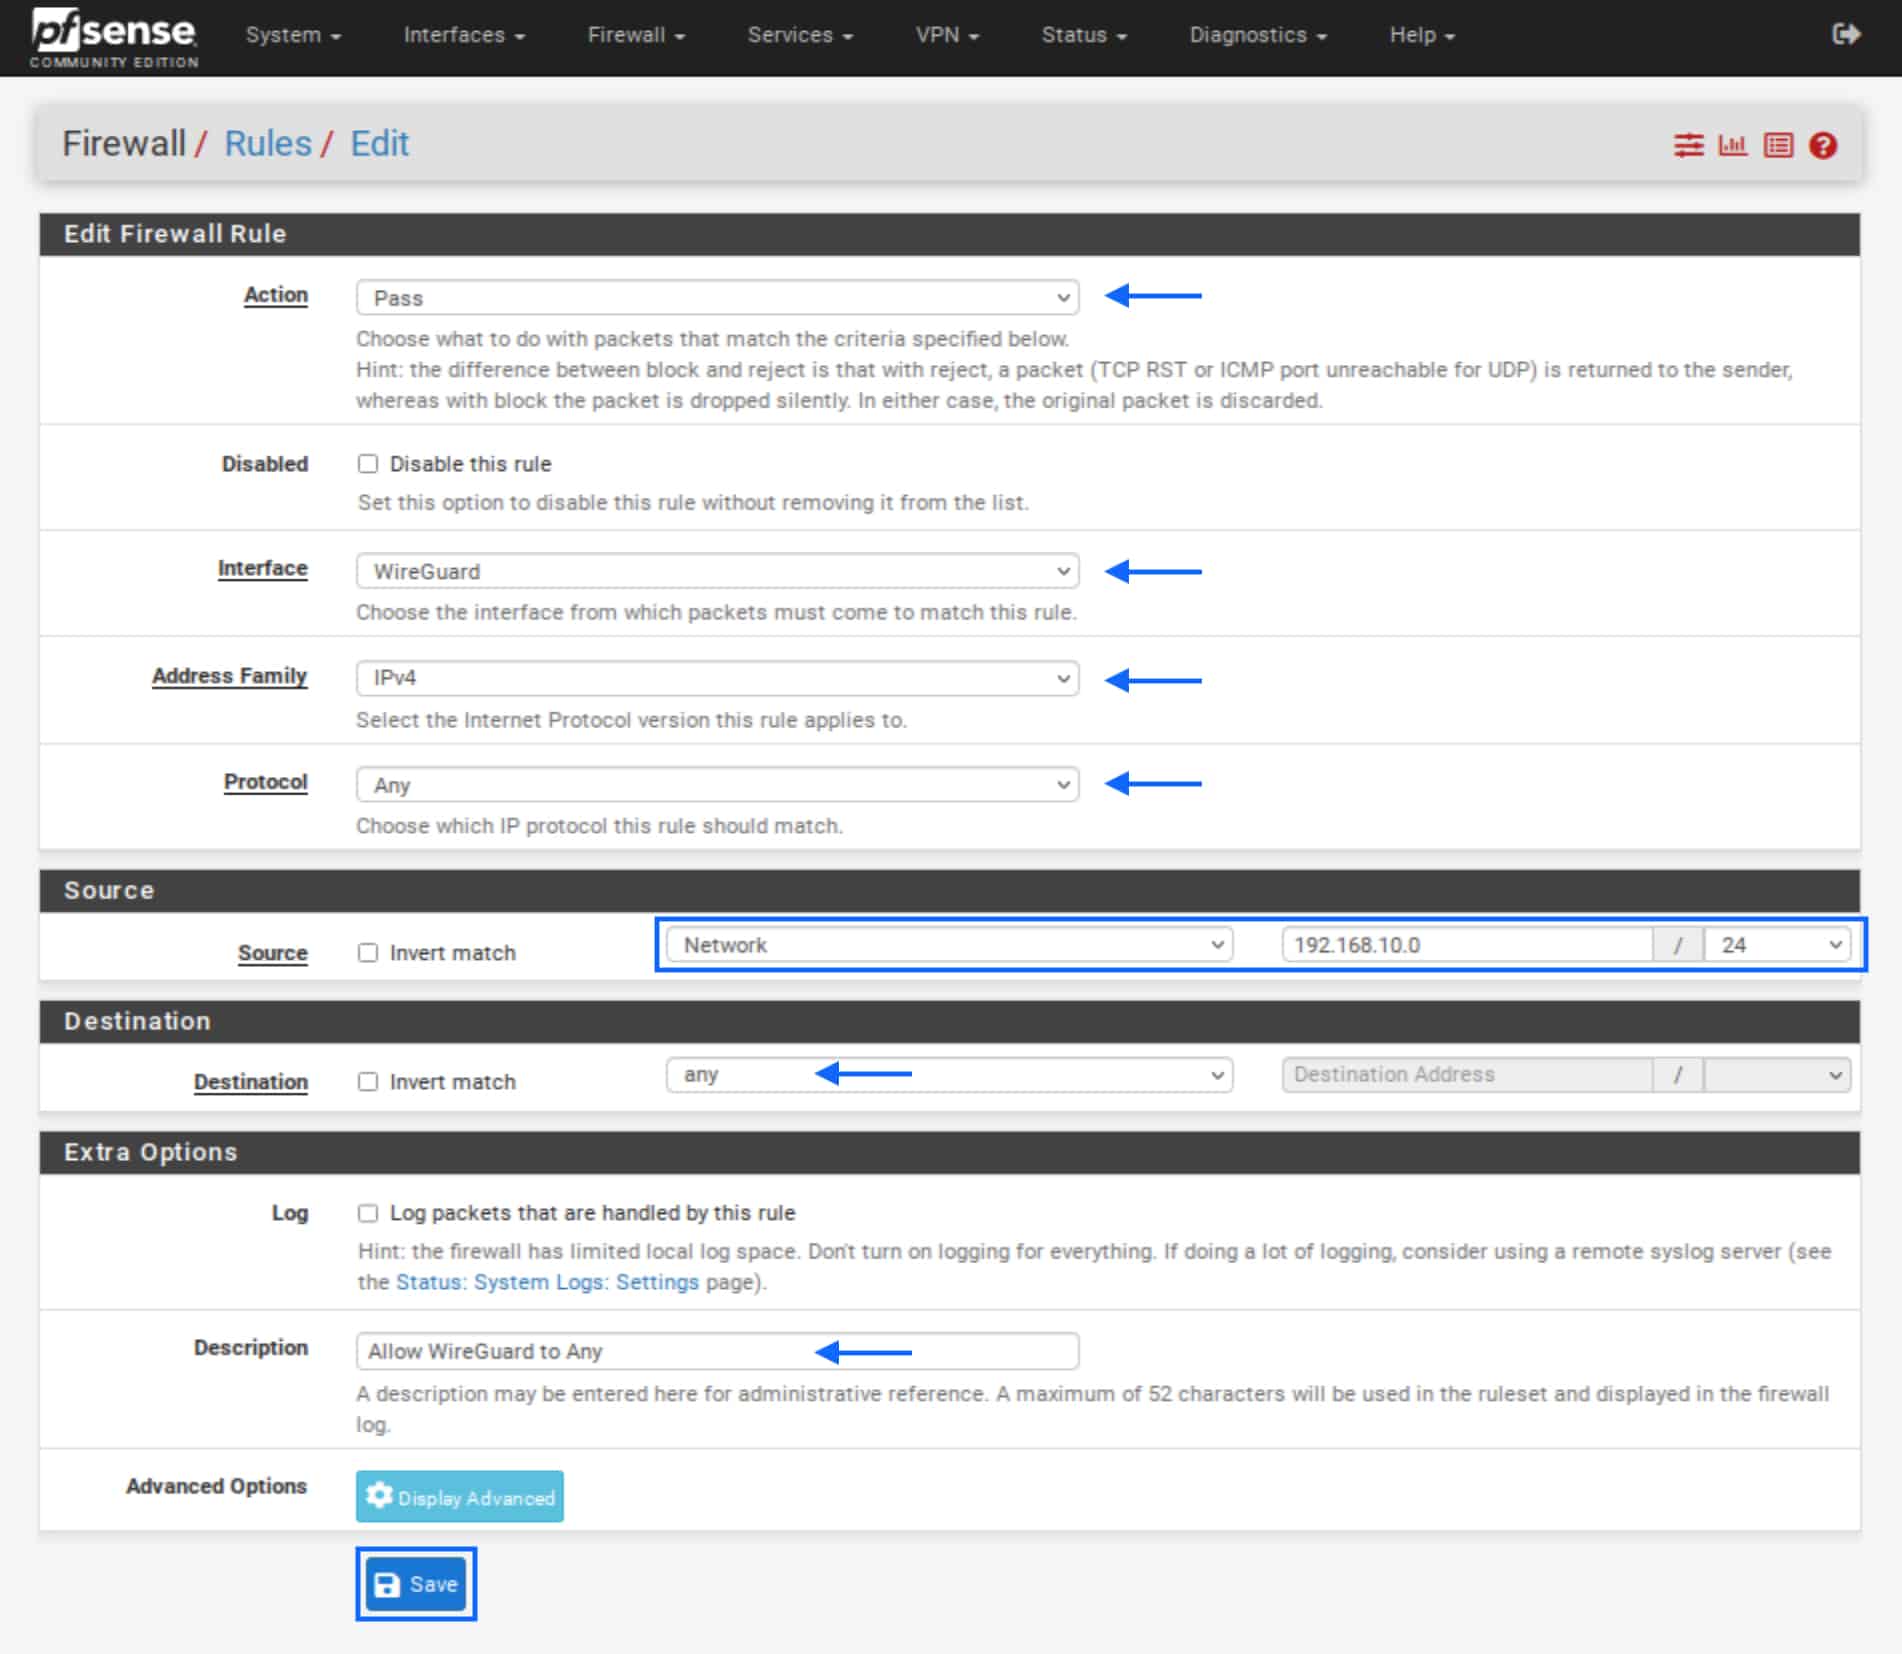Image resolution: width=1902 pixels, height=1654 pixels.
Task: Click the source address field 192.168.10.0
Action: pyautogui.click(x=1467, y=945)
